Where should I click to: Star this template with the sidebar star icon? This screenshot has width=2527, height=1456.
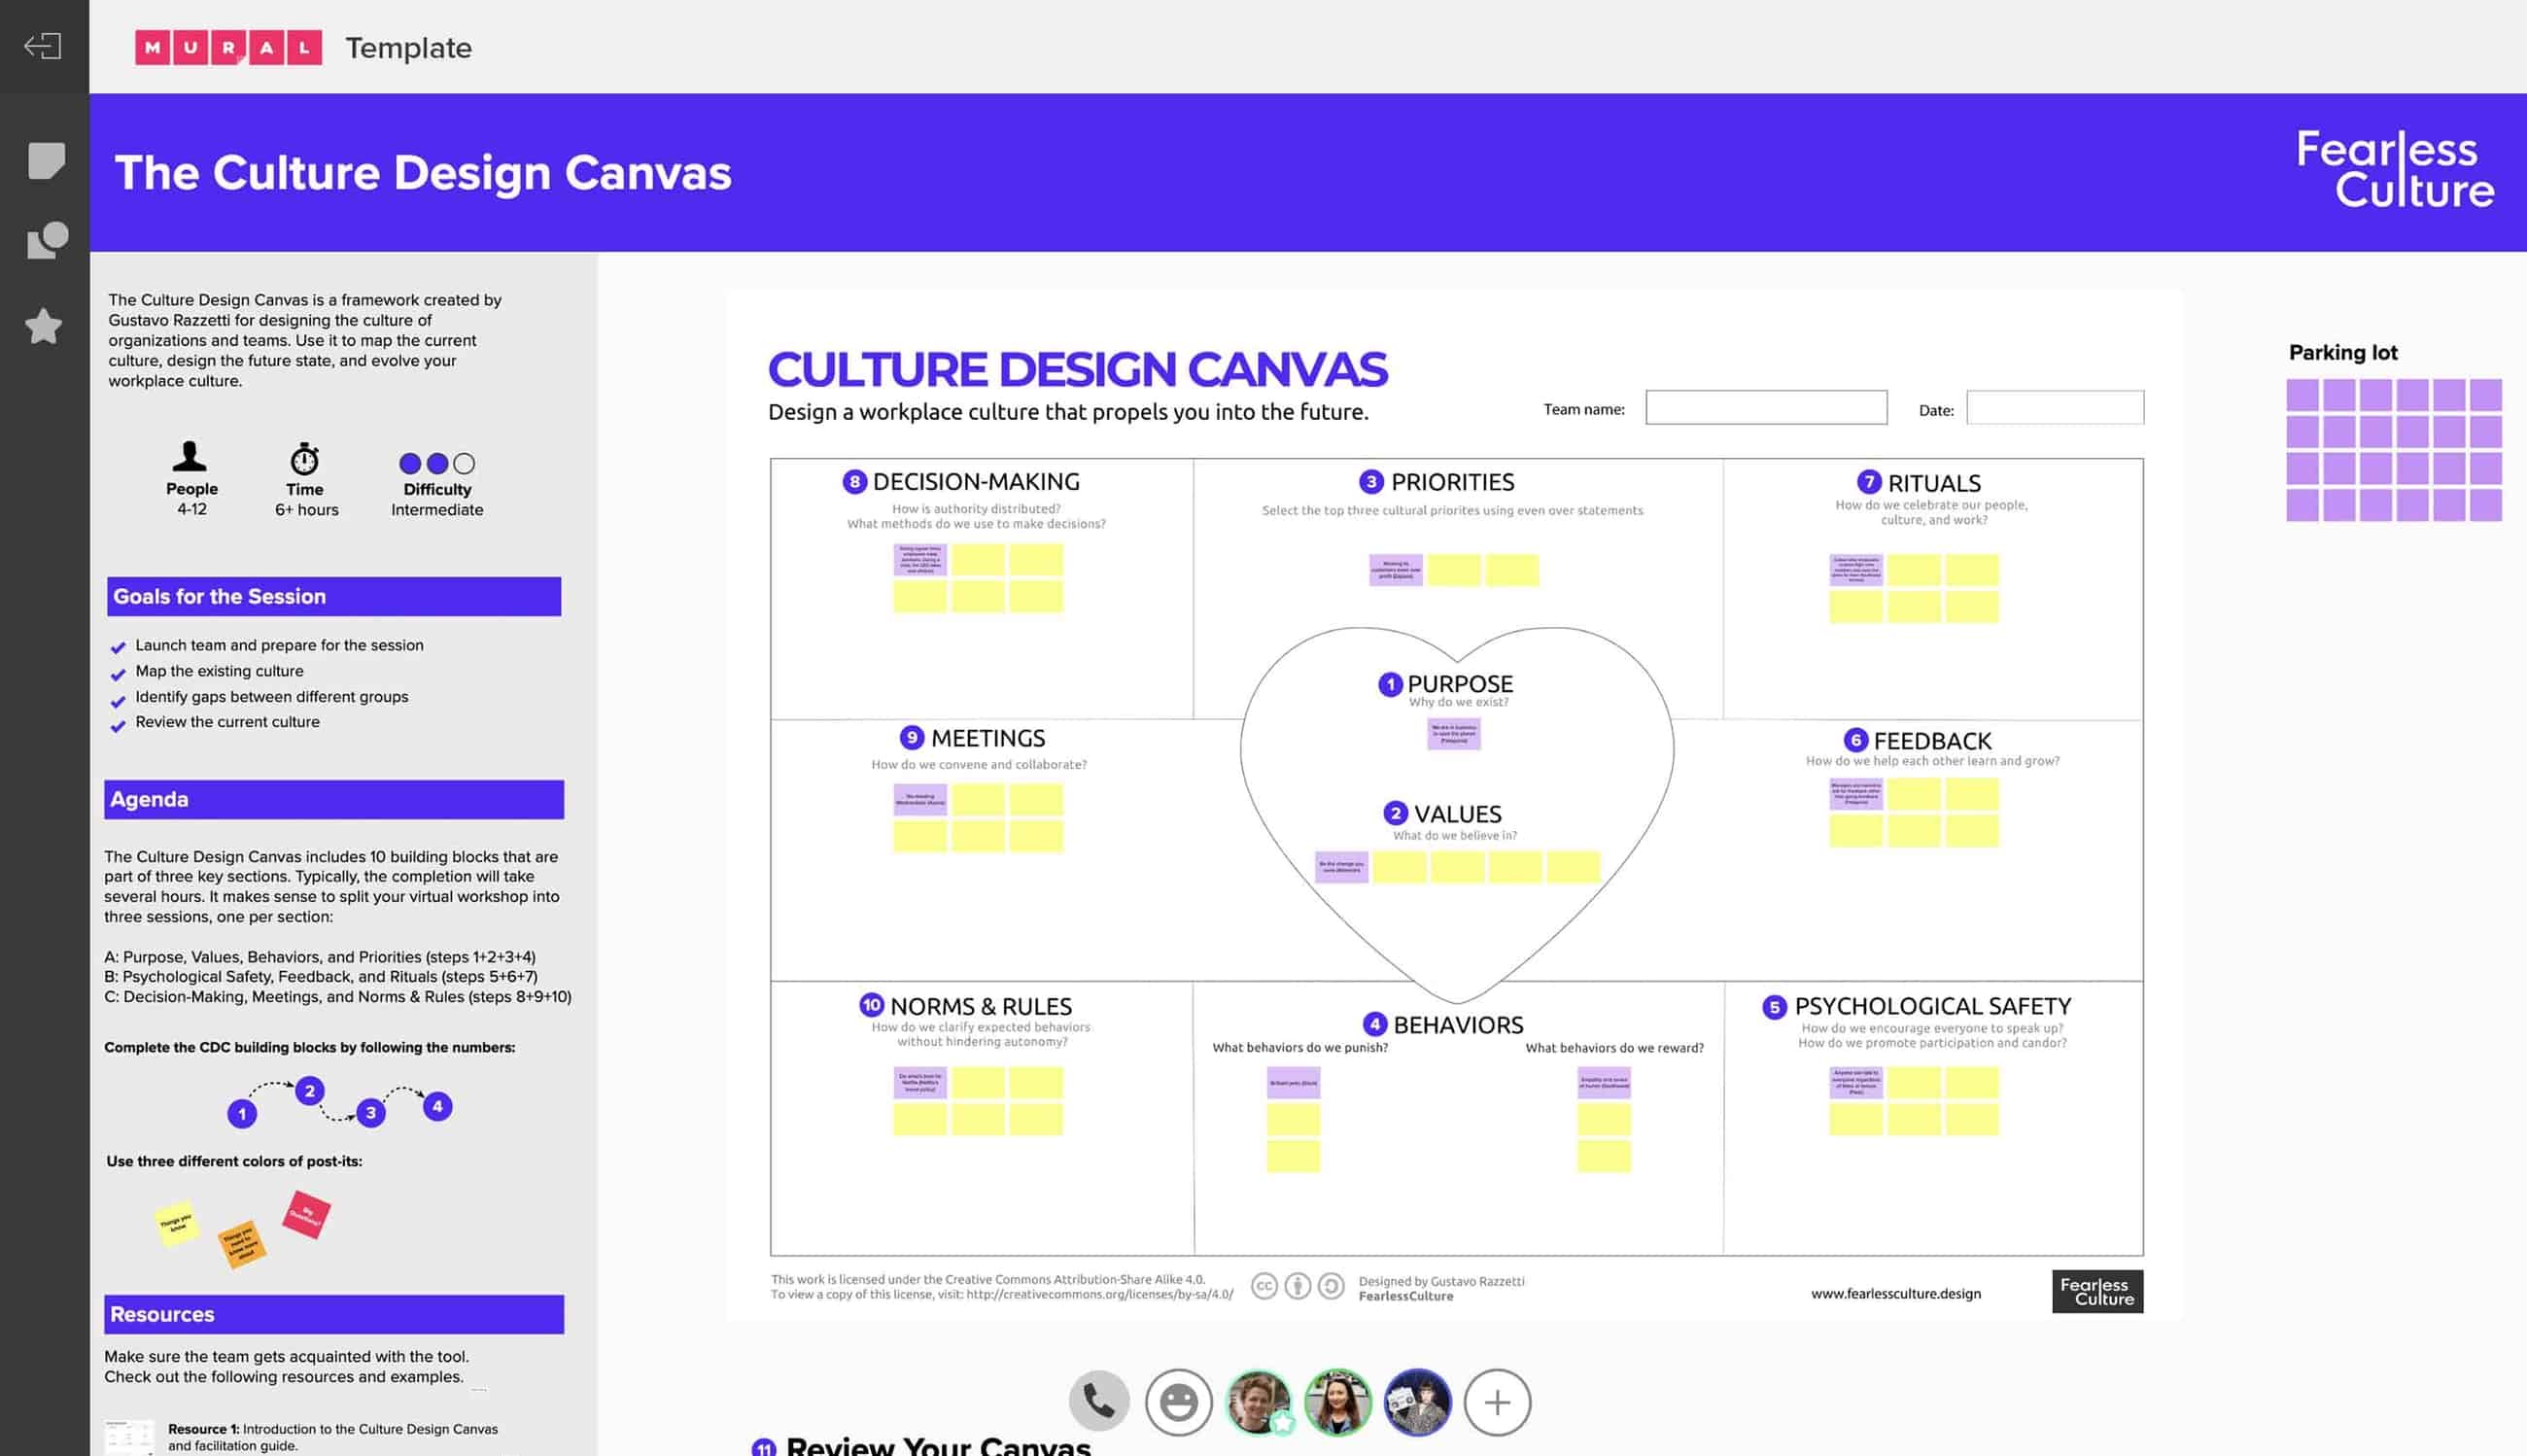click(44, 325)
